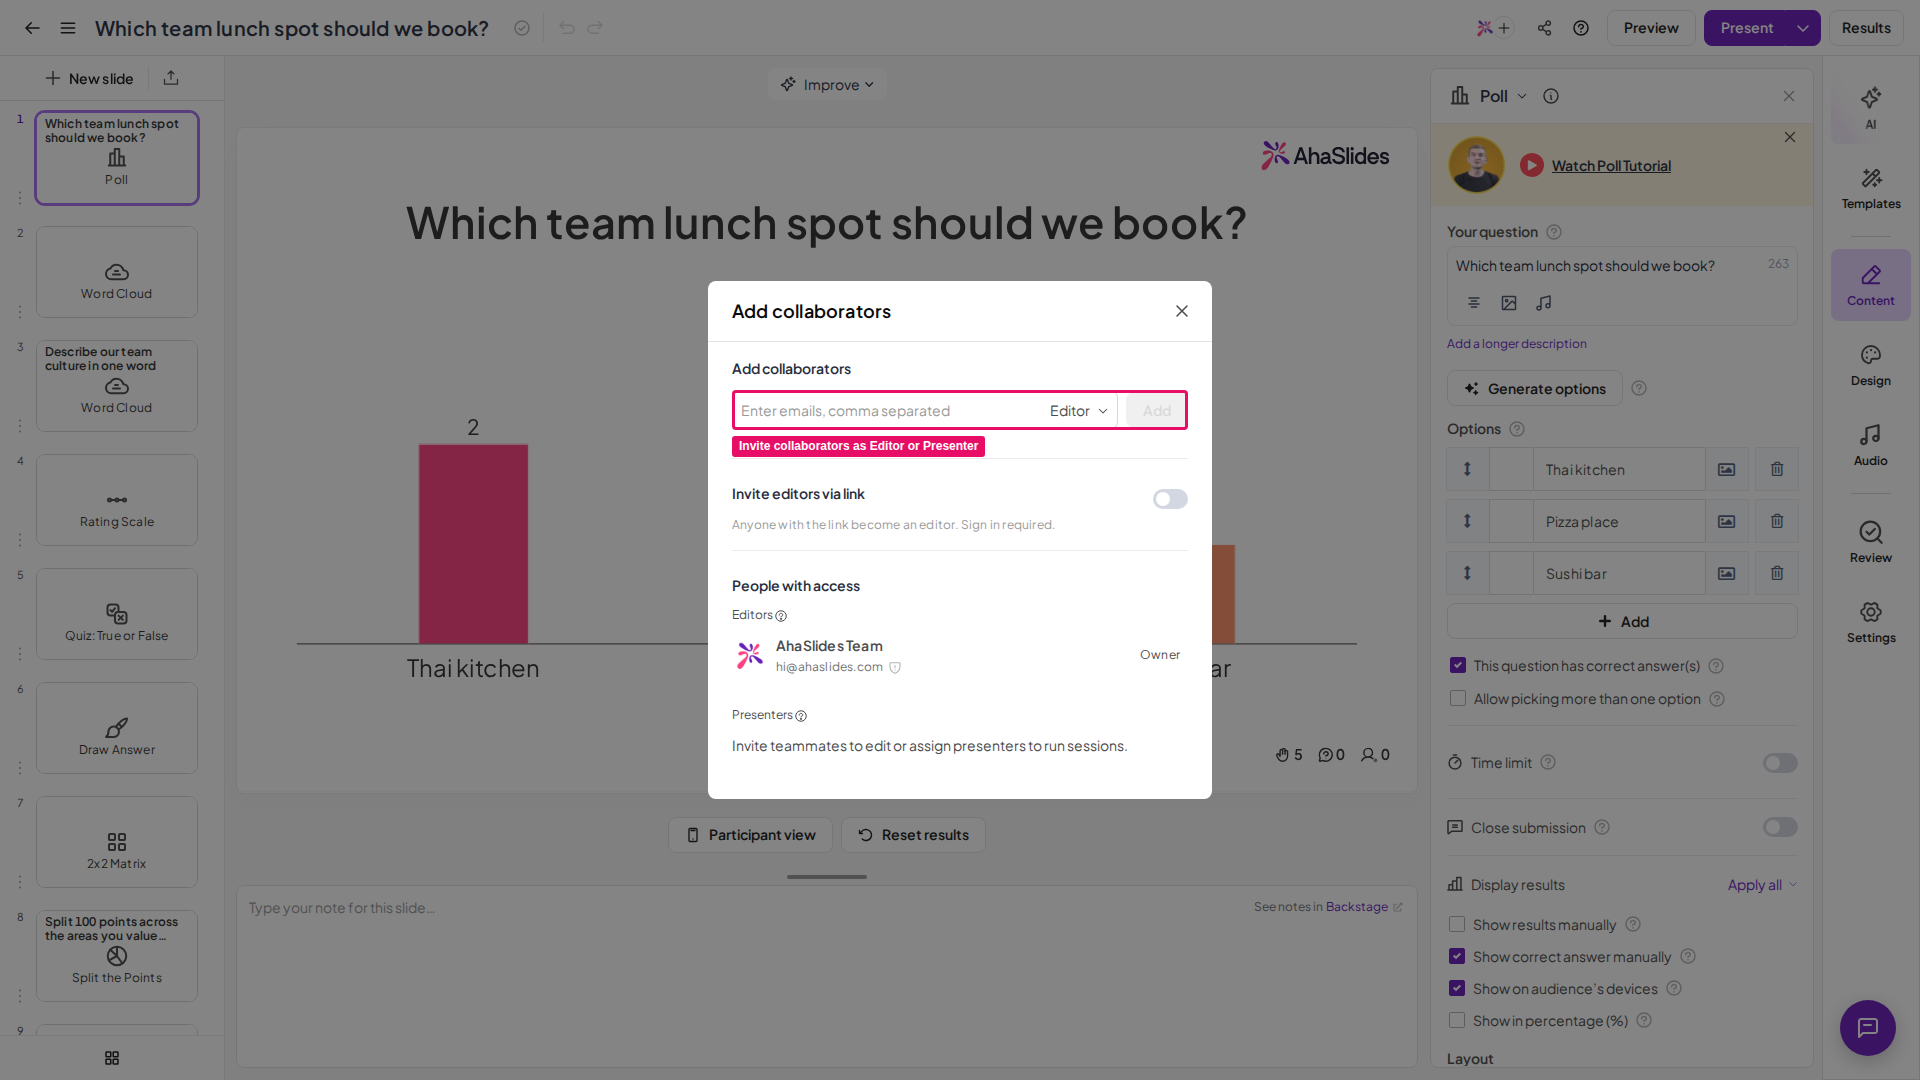
Task: Toggle the Time limit switch
Action: [1780, 763]
